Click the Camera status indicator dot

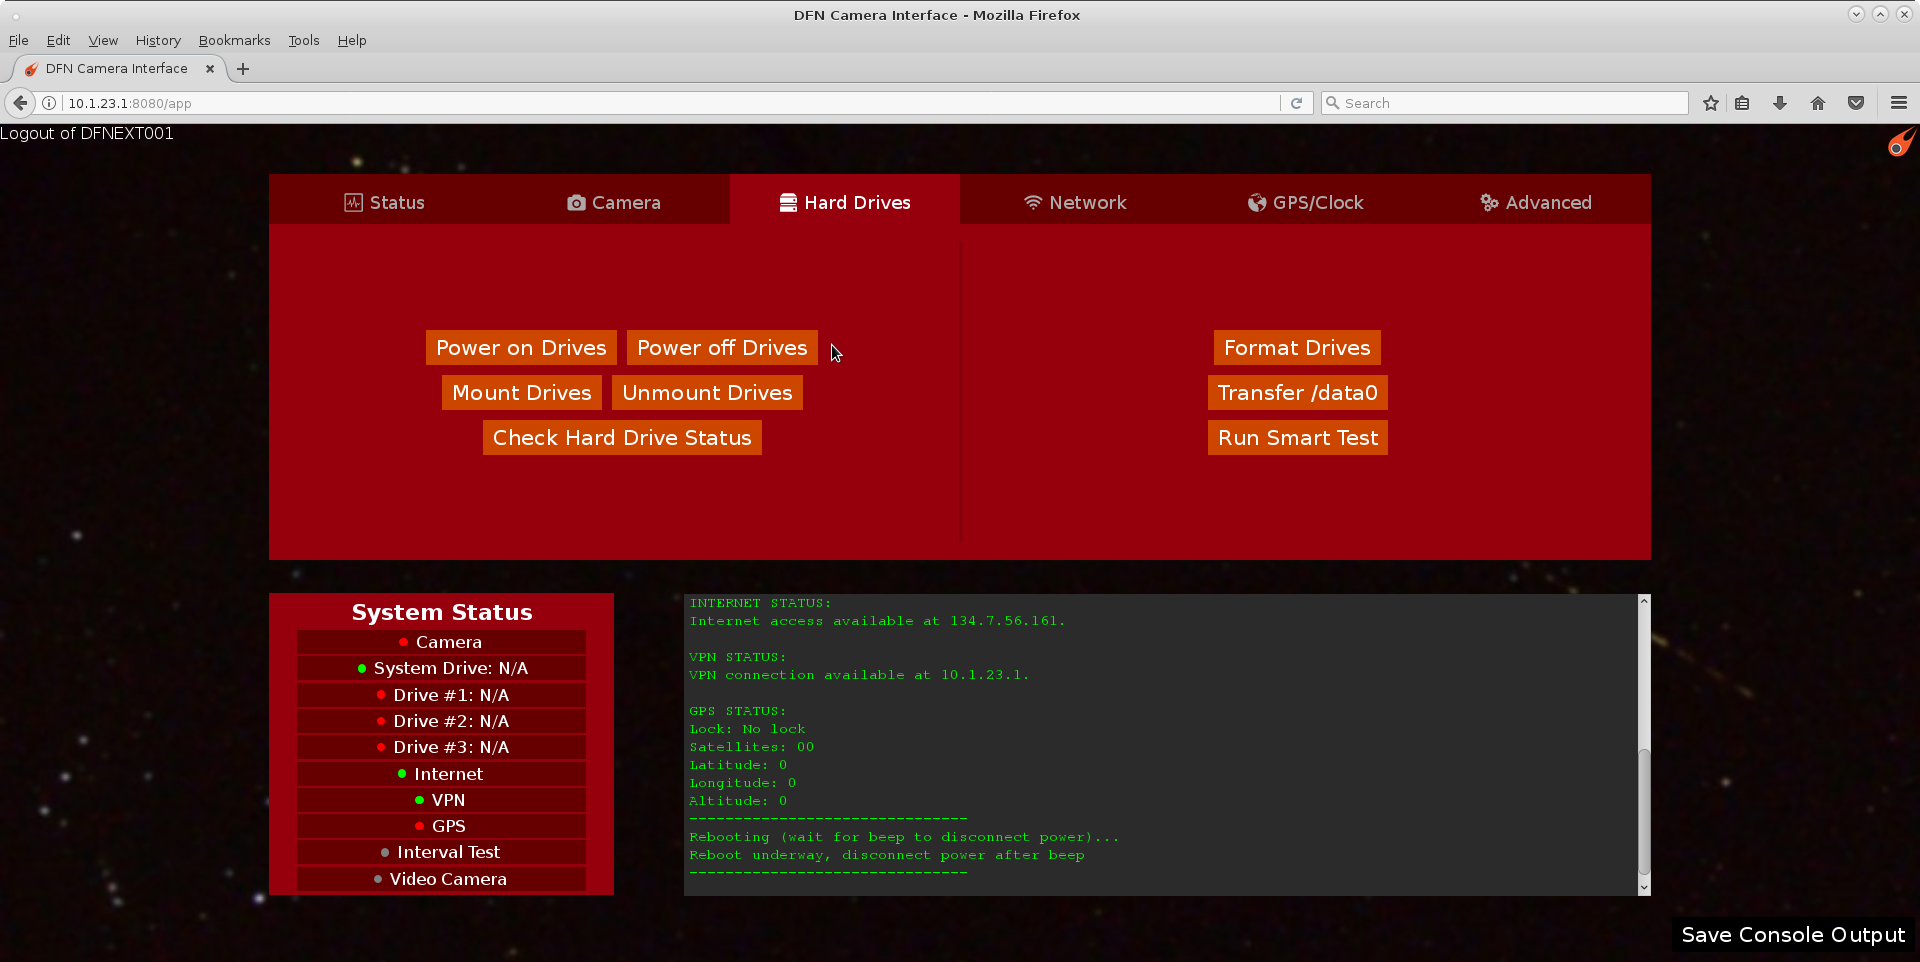click(406, 641)
